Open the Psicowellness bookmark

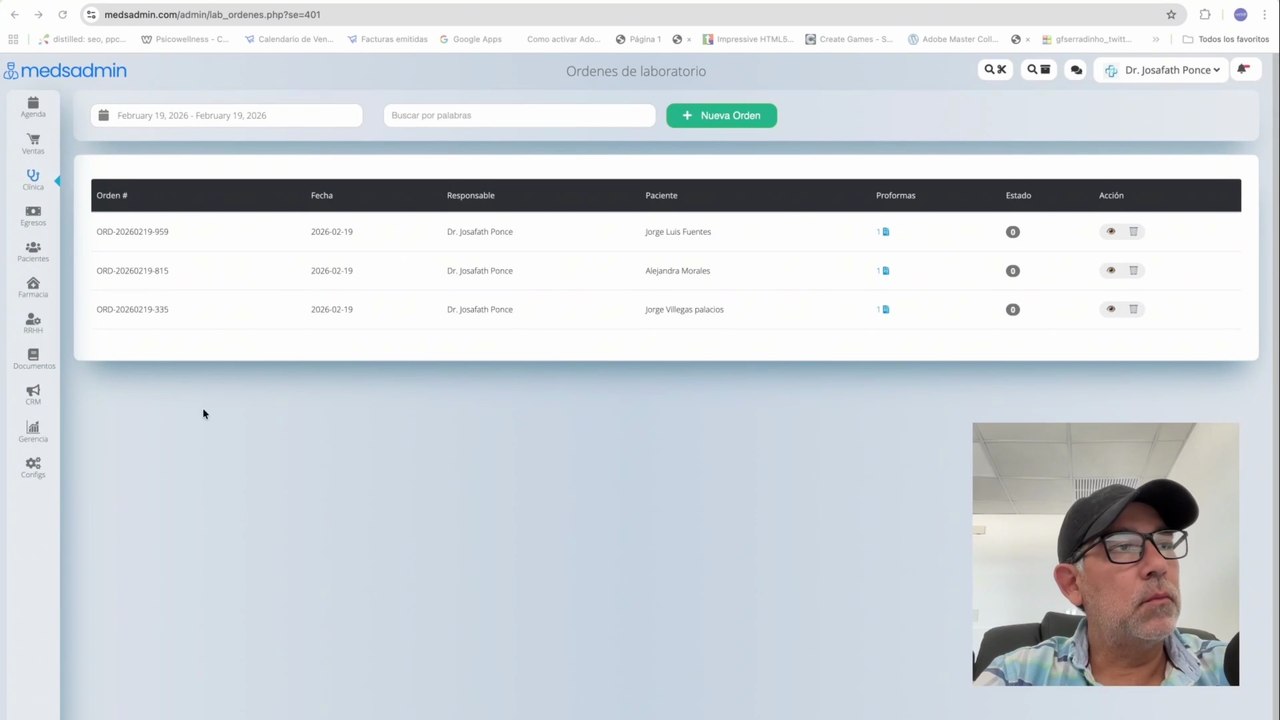tap(185, 39)
